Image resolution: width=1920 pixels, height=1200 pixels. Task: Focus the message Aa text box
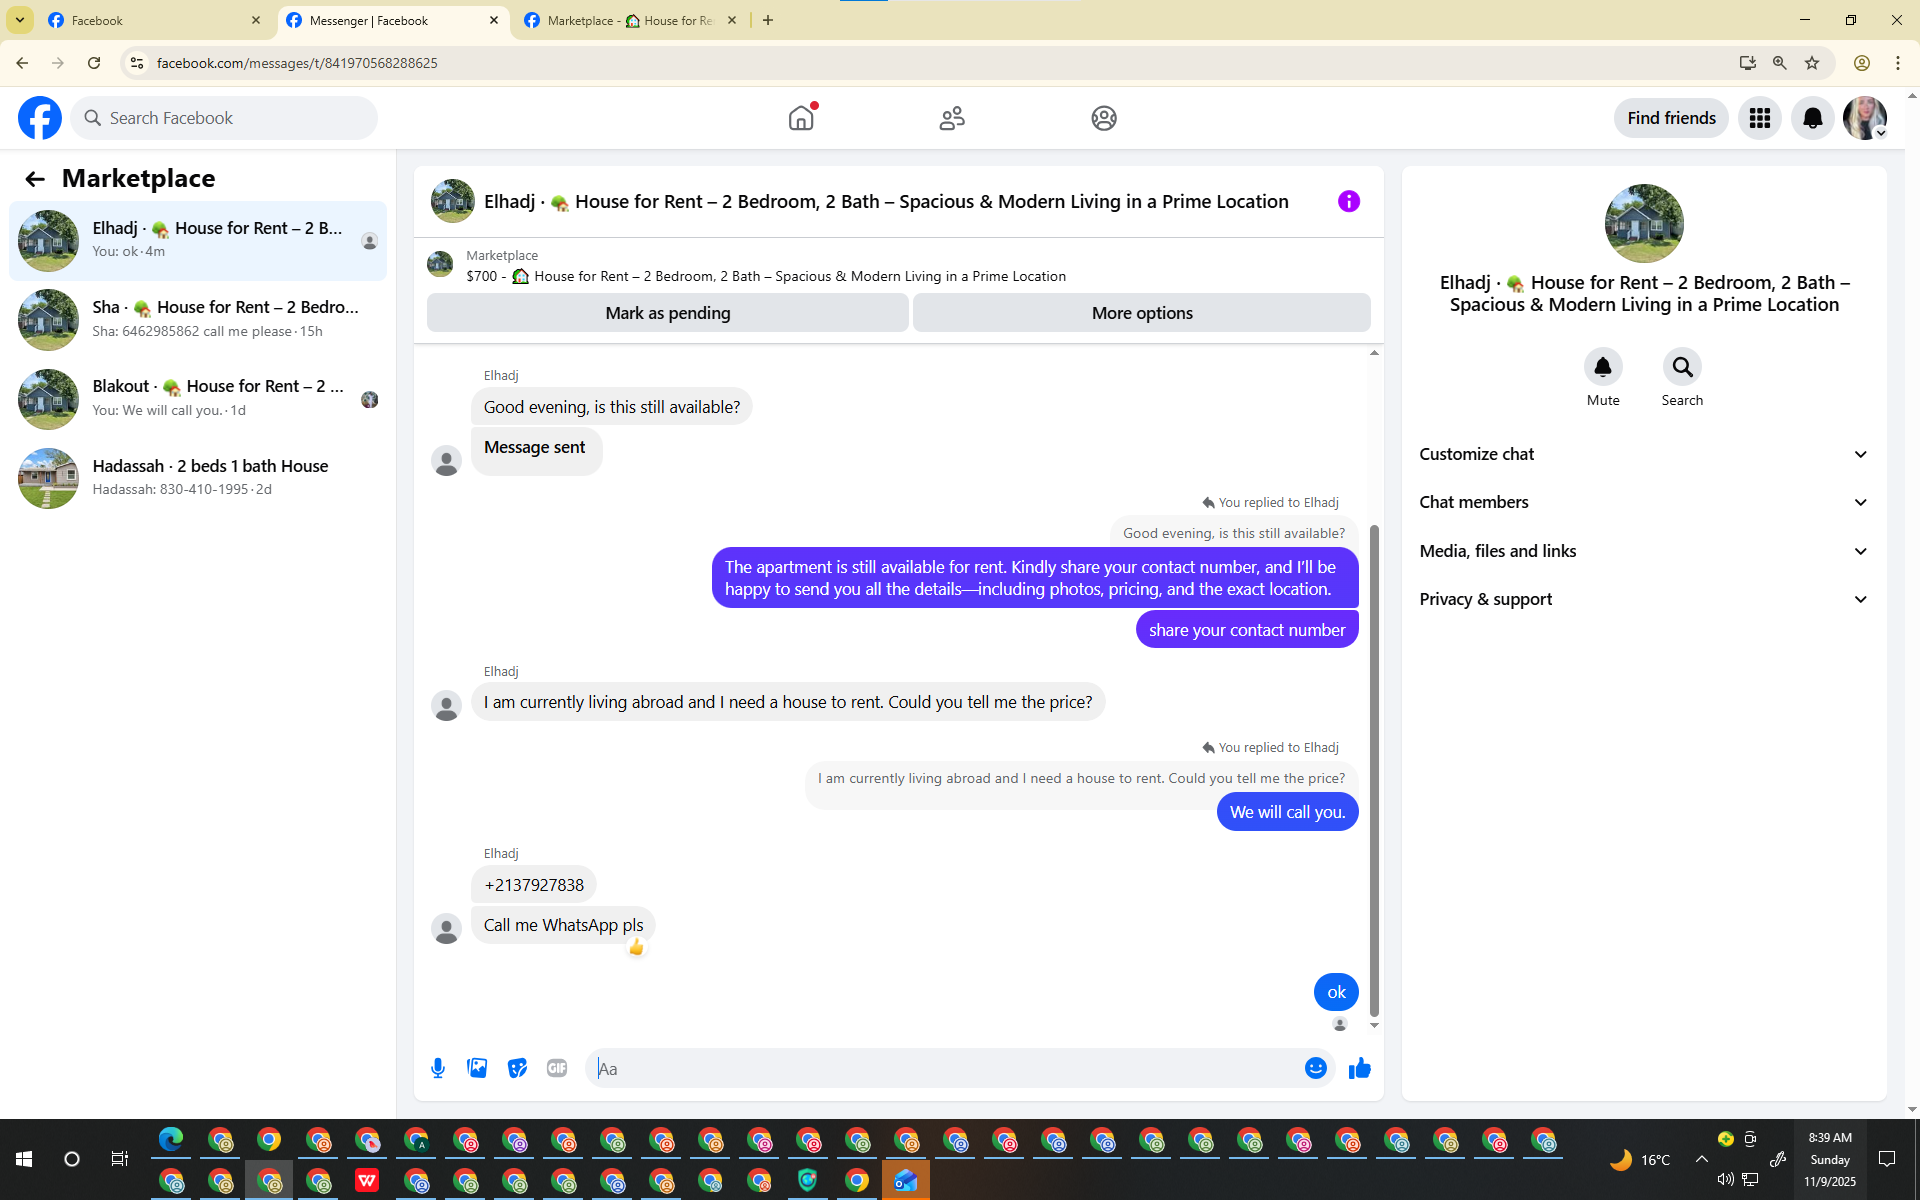946,1068
